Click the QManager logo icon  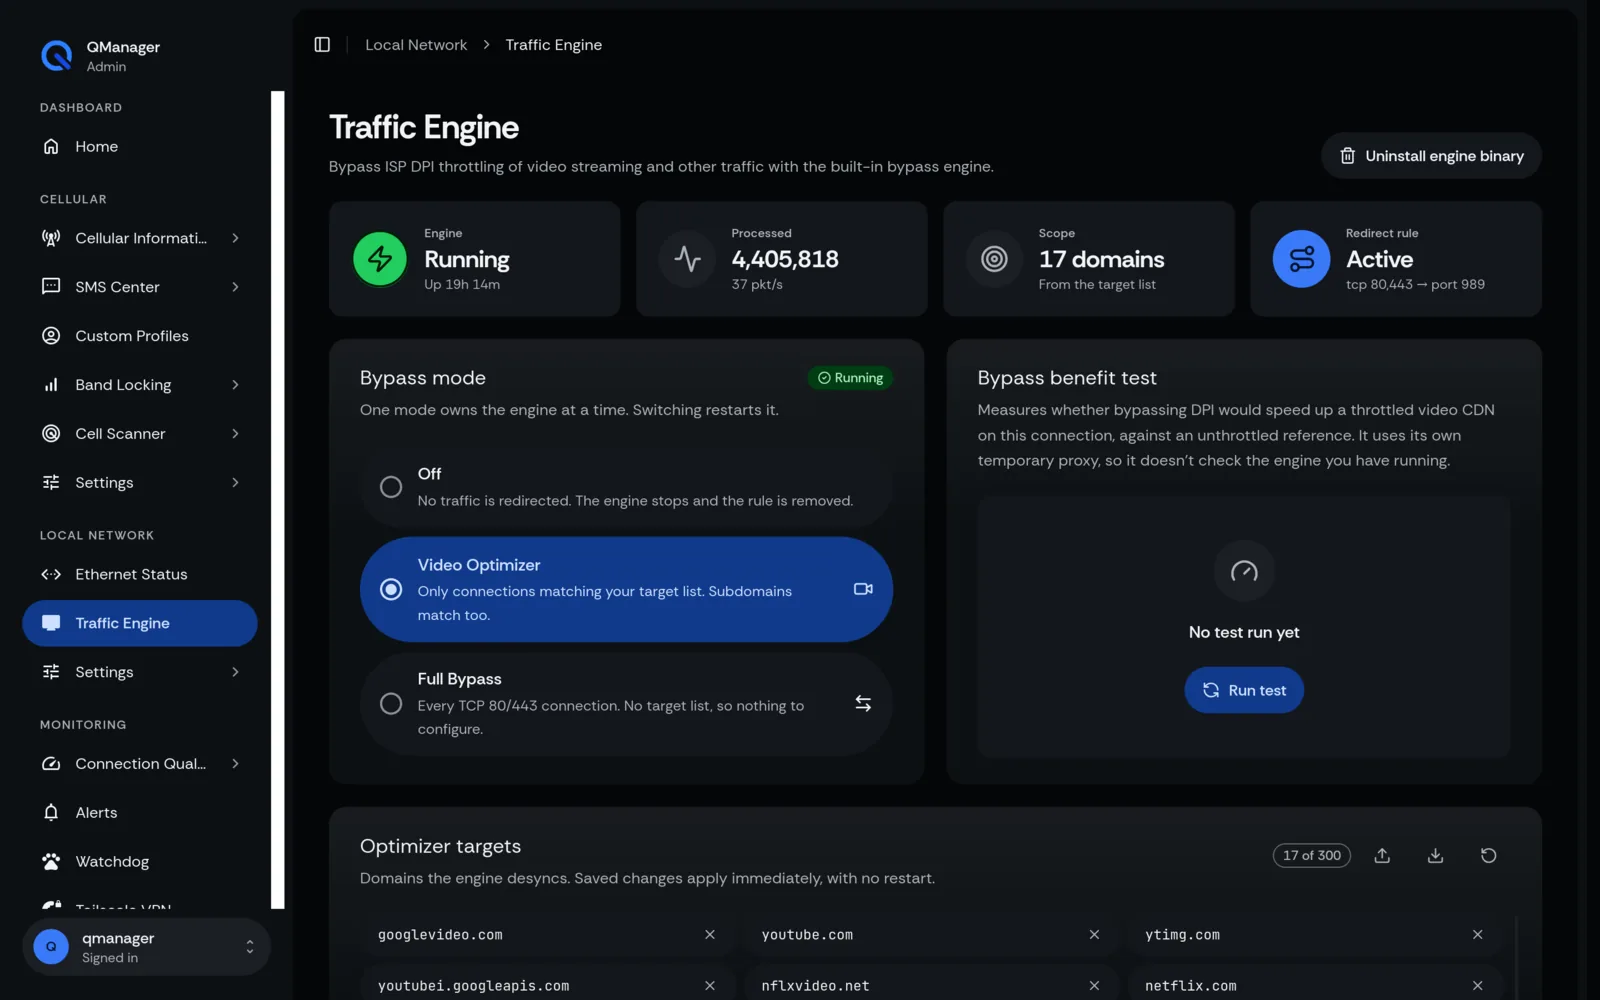[x=56, y=56]
